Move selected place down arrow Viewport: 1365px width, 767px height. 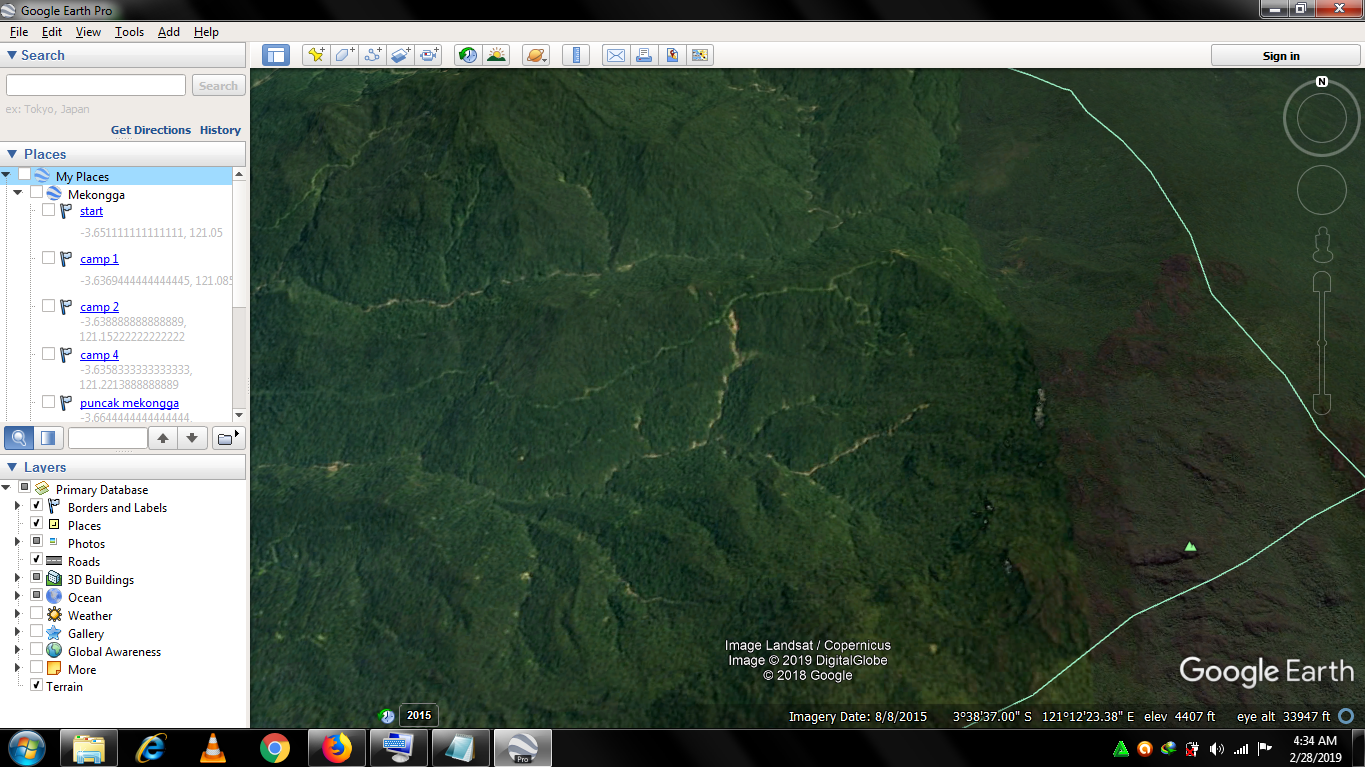[x=192, y=438]
